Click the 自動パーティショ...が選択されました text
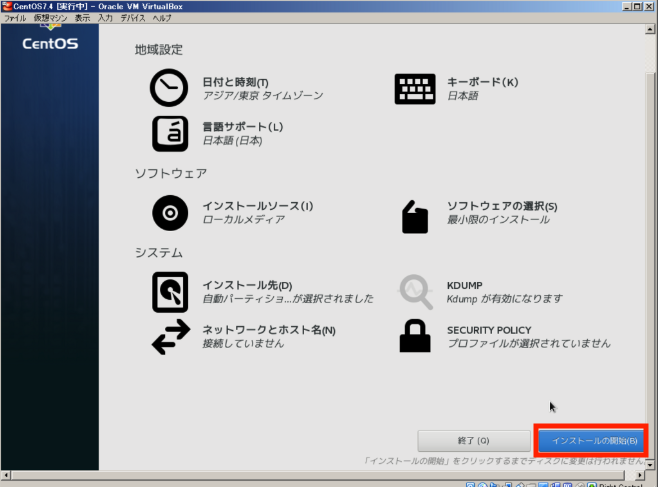This screenshot has height=488, width=660. point(288,299)
